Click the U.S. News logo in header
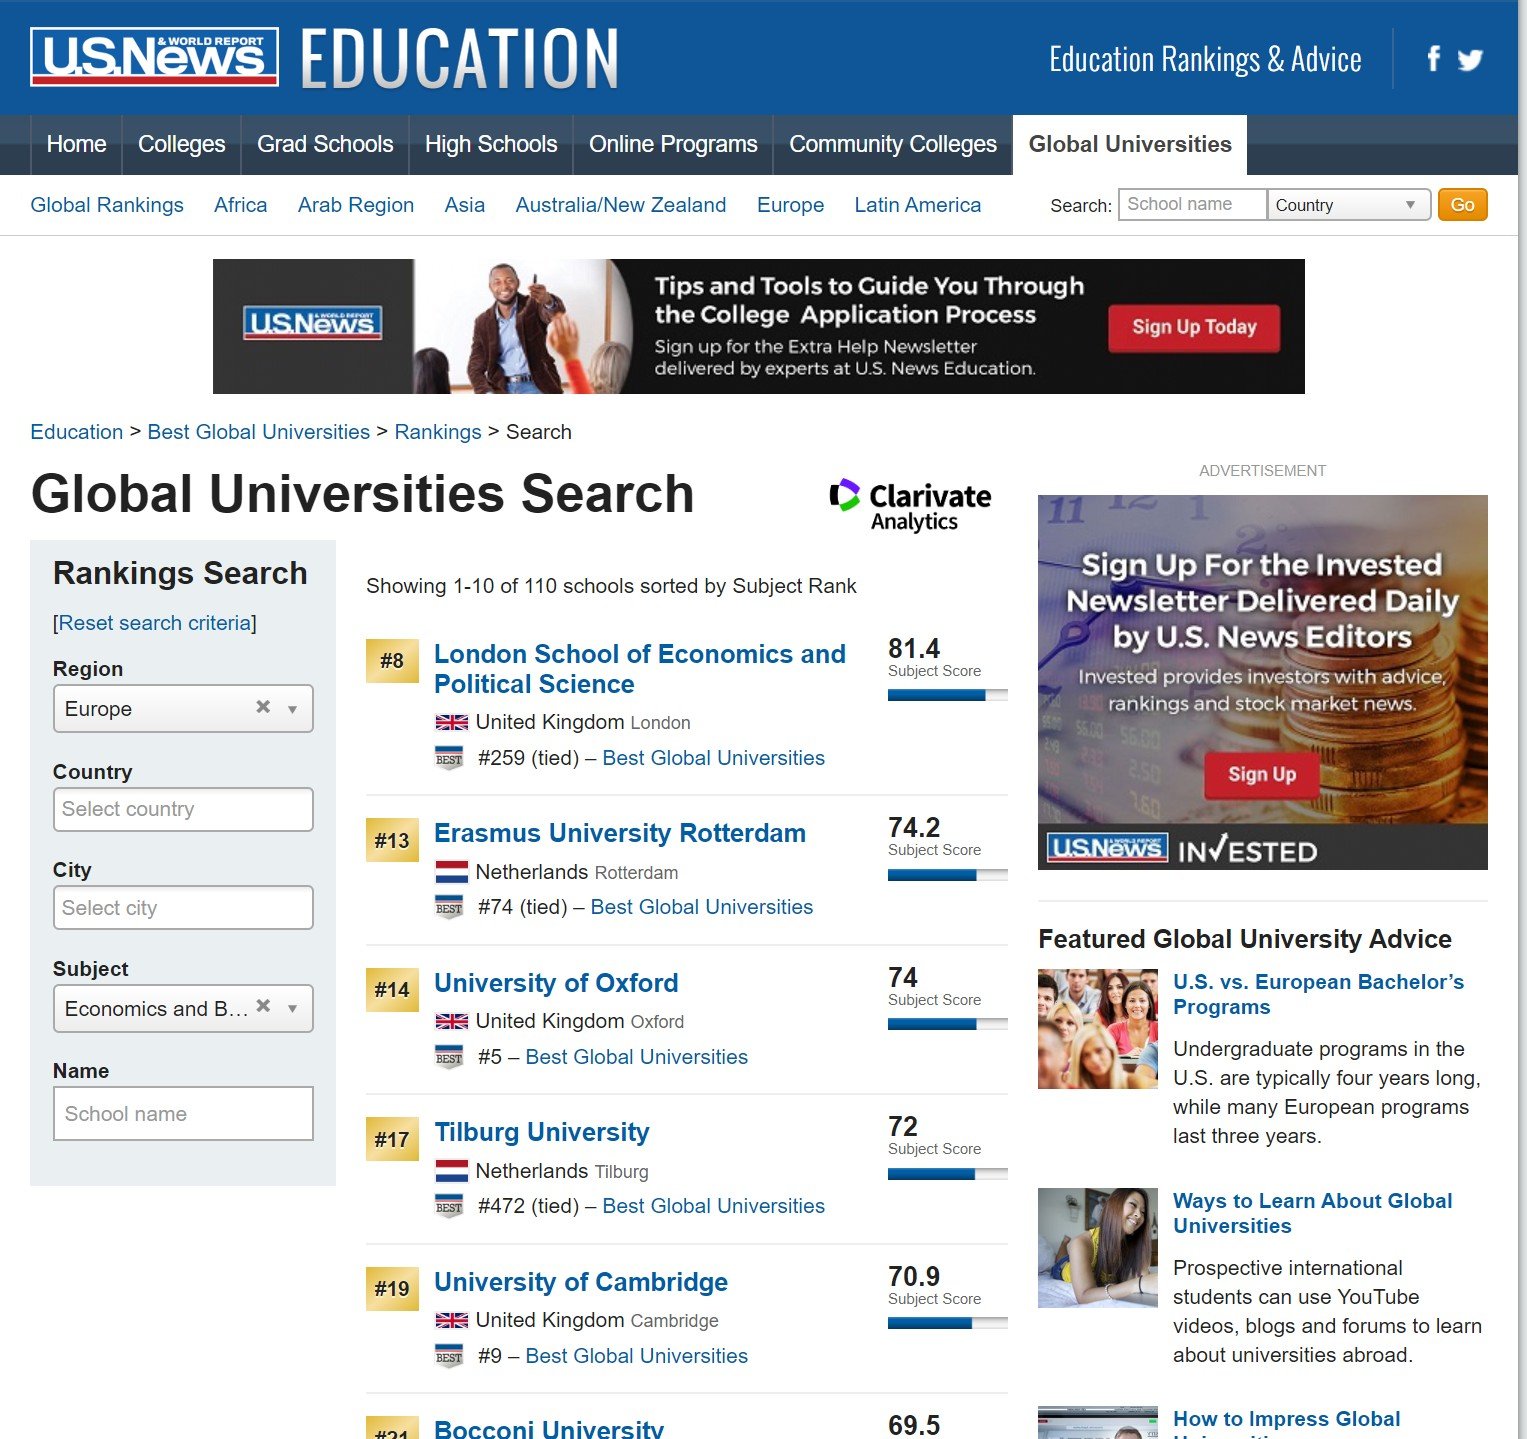Viewport: 1527px width, 1439px height. coord(154,56)
